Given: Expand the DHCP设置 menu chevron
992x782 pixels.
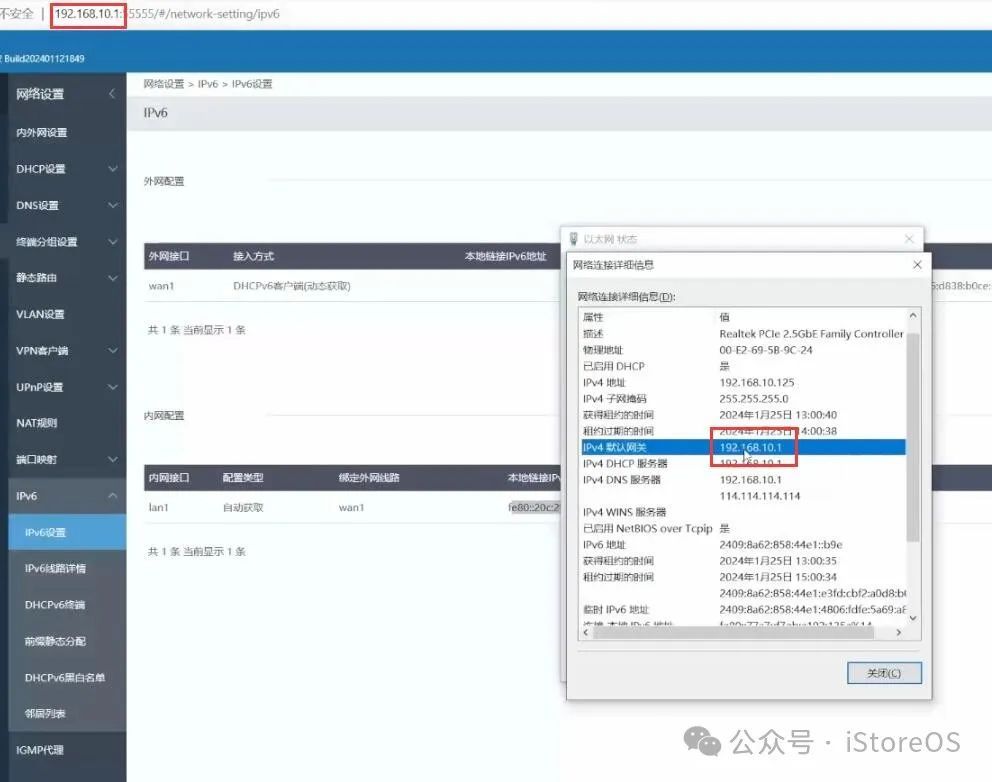Looking at the screenshot, I should click(x=113, y=168).
